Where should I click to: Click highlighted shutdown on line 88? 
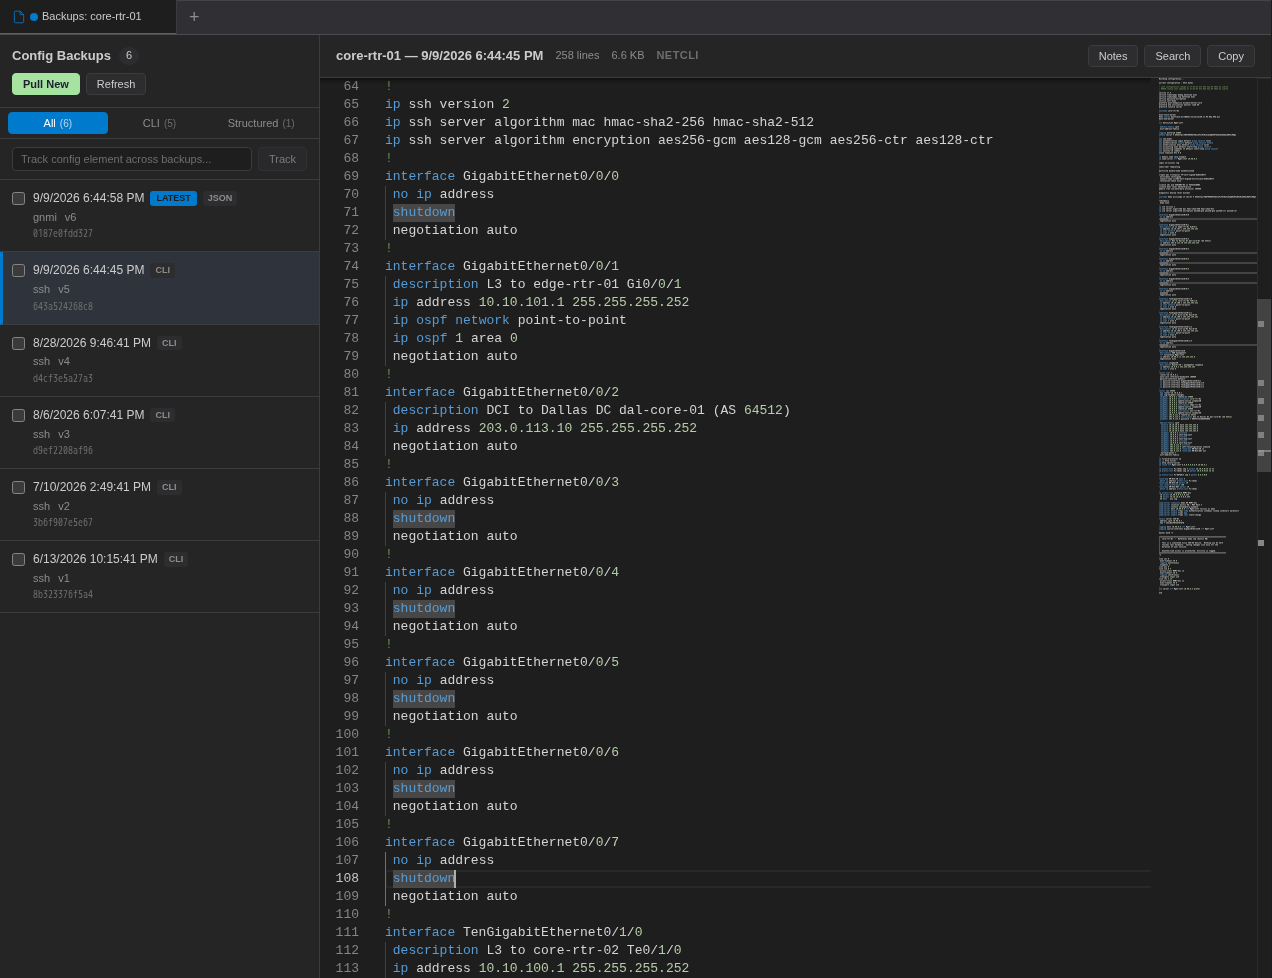click(424, 518)
